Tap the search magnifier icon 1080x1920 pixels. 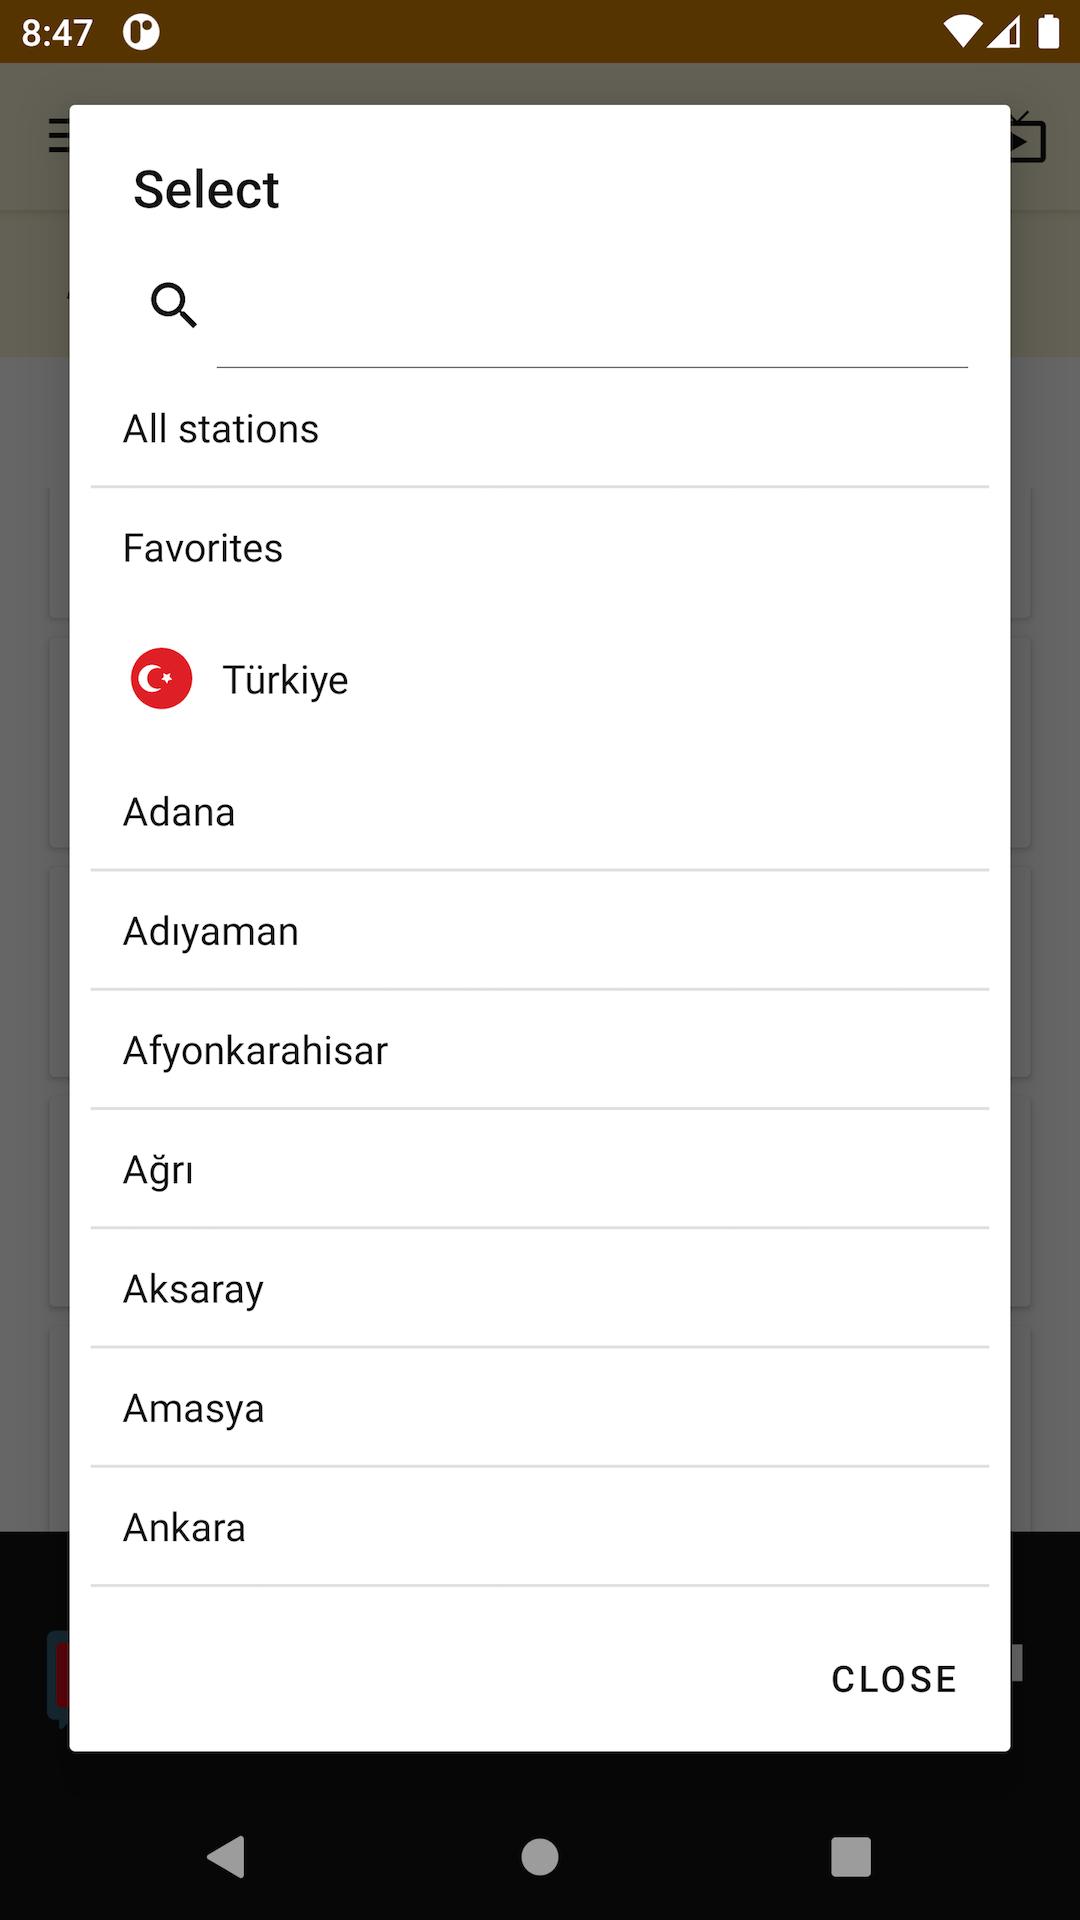173,305
